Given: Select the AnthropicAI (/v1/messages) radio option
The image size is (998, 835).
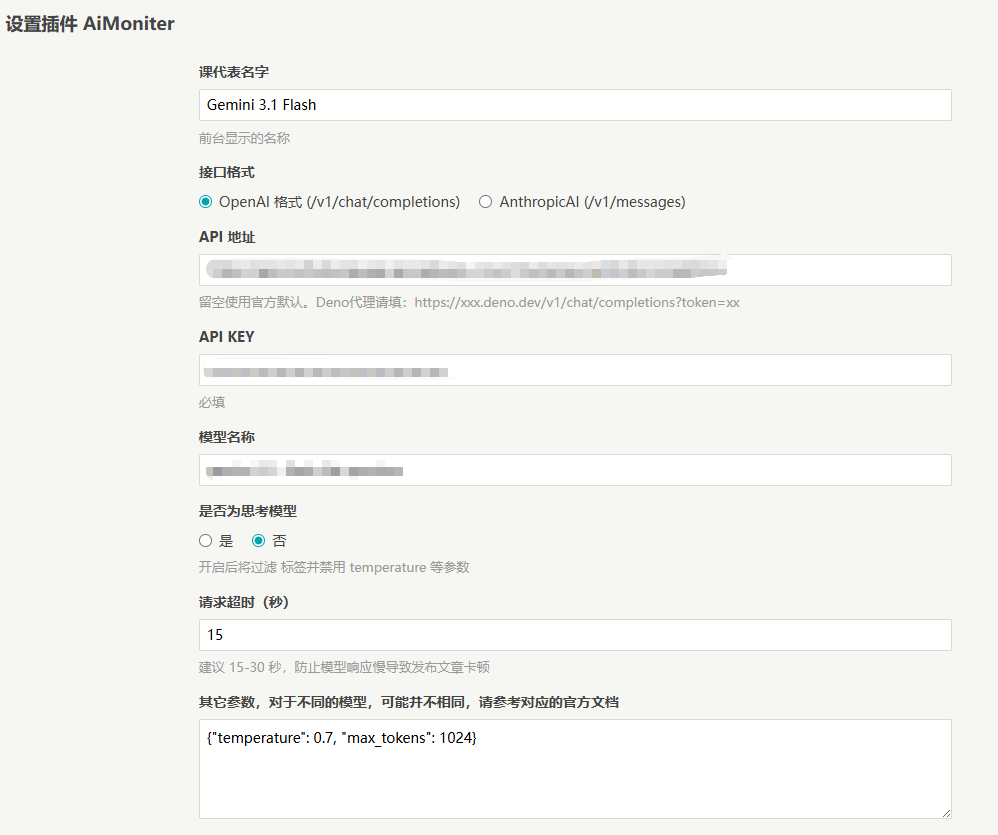Looking at the screenshot, I should point(486,202).
